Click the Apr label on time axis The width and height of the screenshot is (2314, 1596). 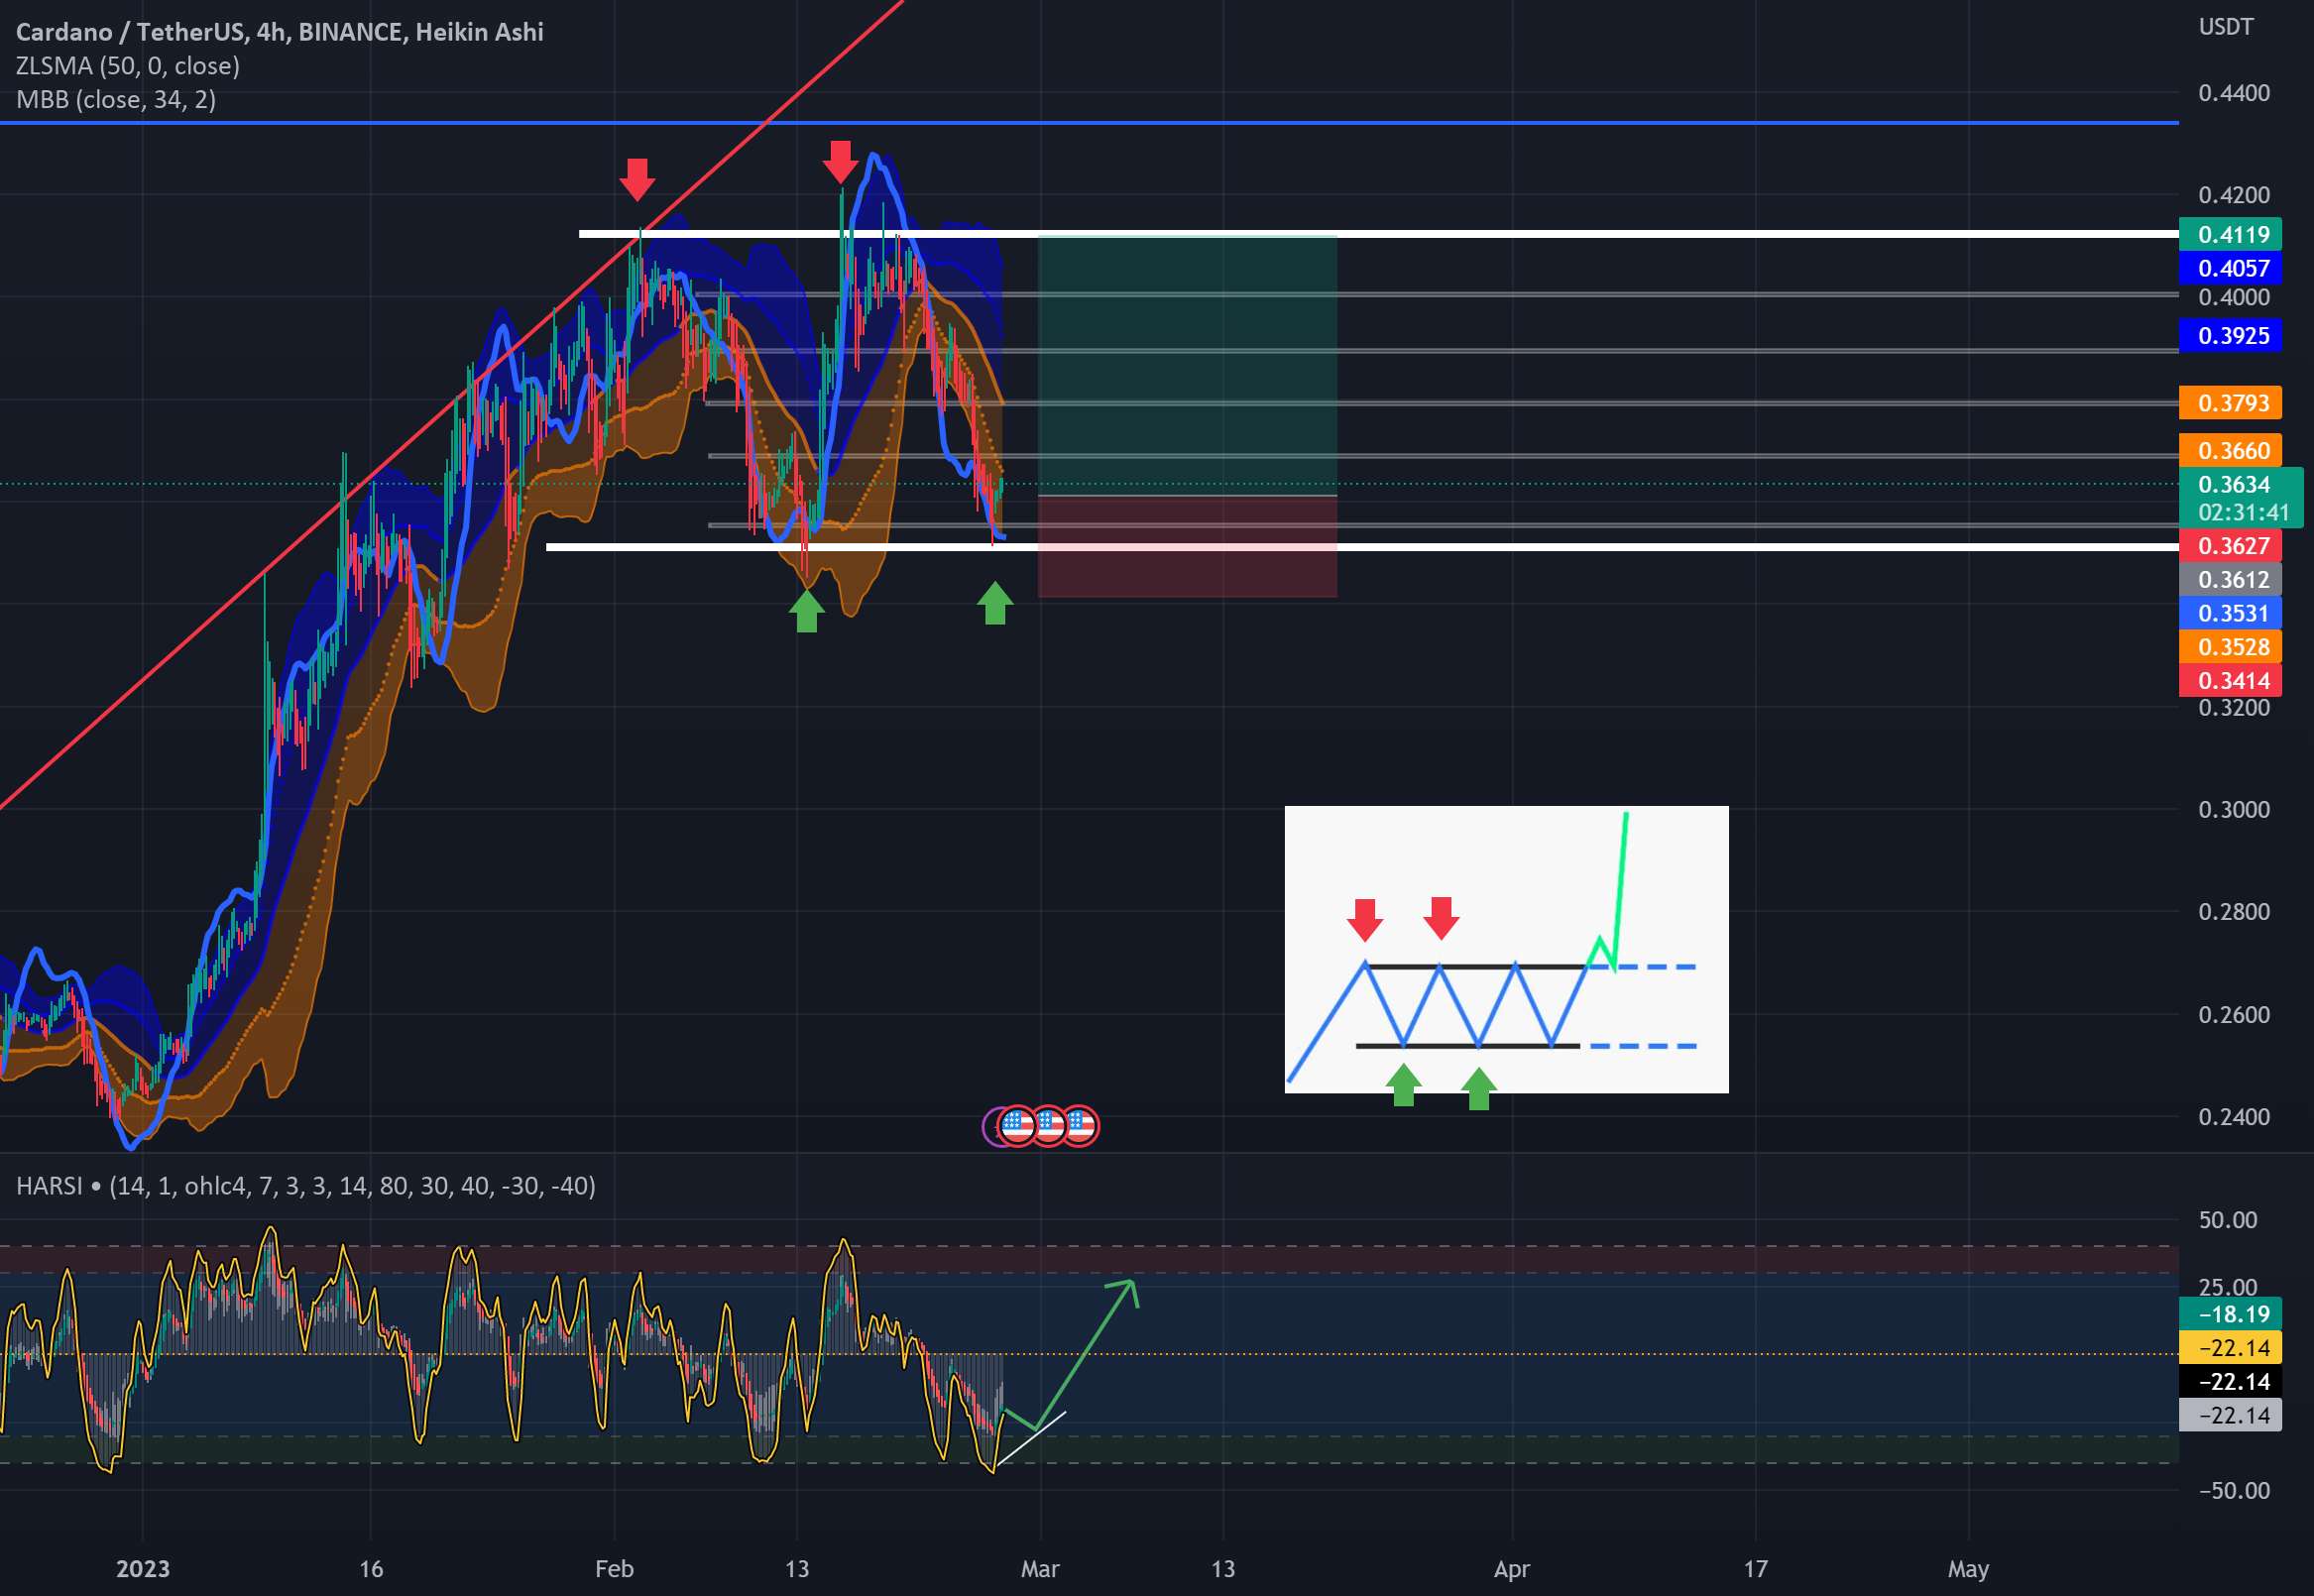pyautogui.click(x=1512, y=1569)
